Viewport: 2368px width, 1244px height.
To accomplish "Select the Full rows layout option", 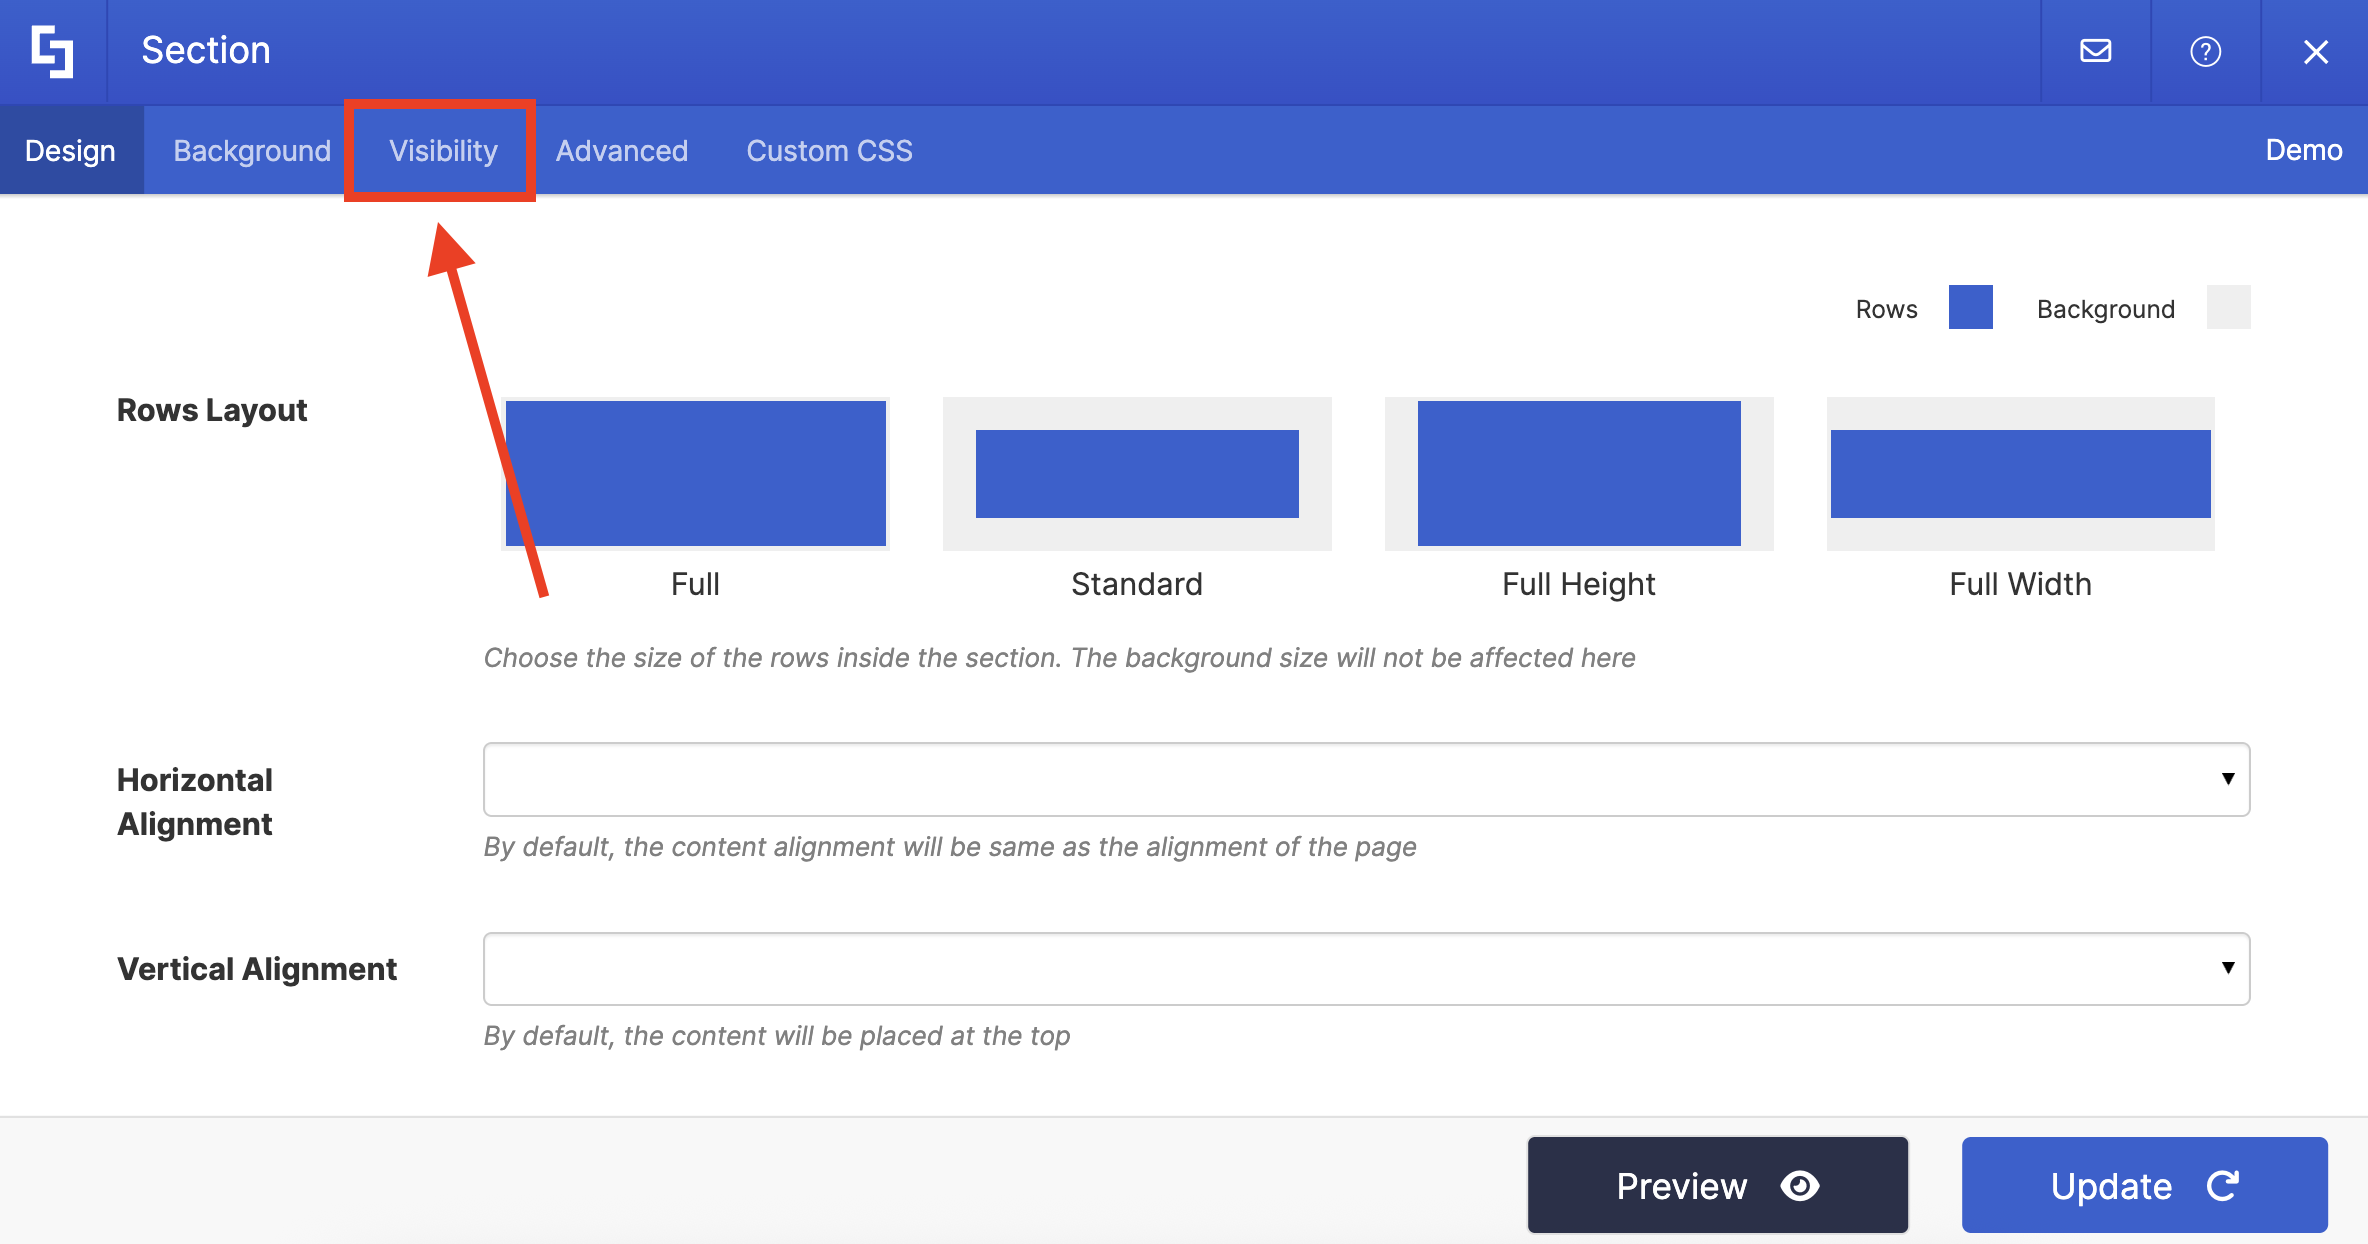I will (696, 474).
